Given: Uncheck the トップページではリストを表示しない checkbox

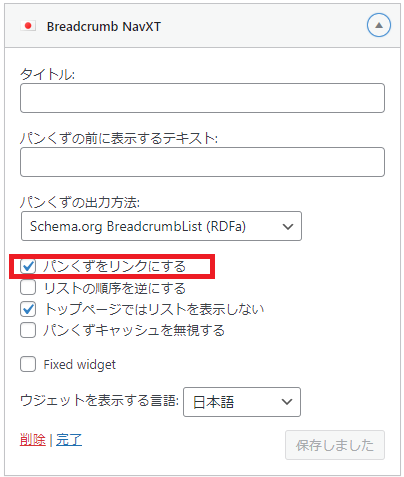Looking at the screenshot, I should [28, 309].
